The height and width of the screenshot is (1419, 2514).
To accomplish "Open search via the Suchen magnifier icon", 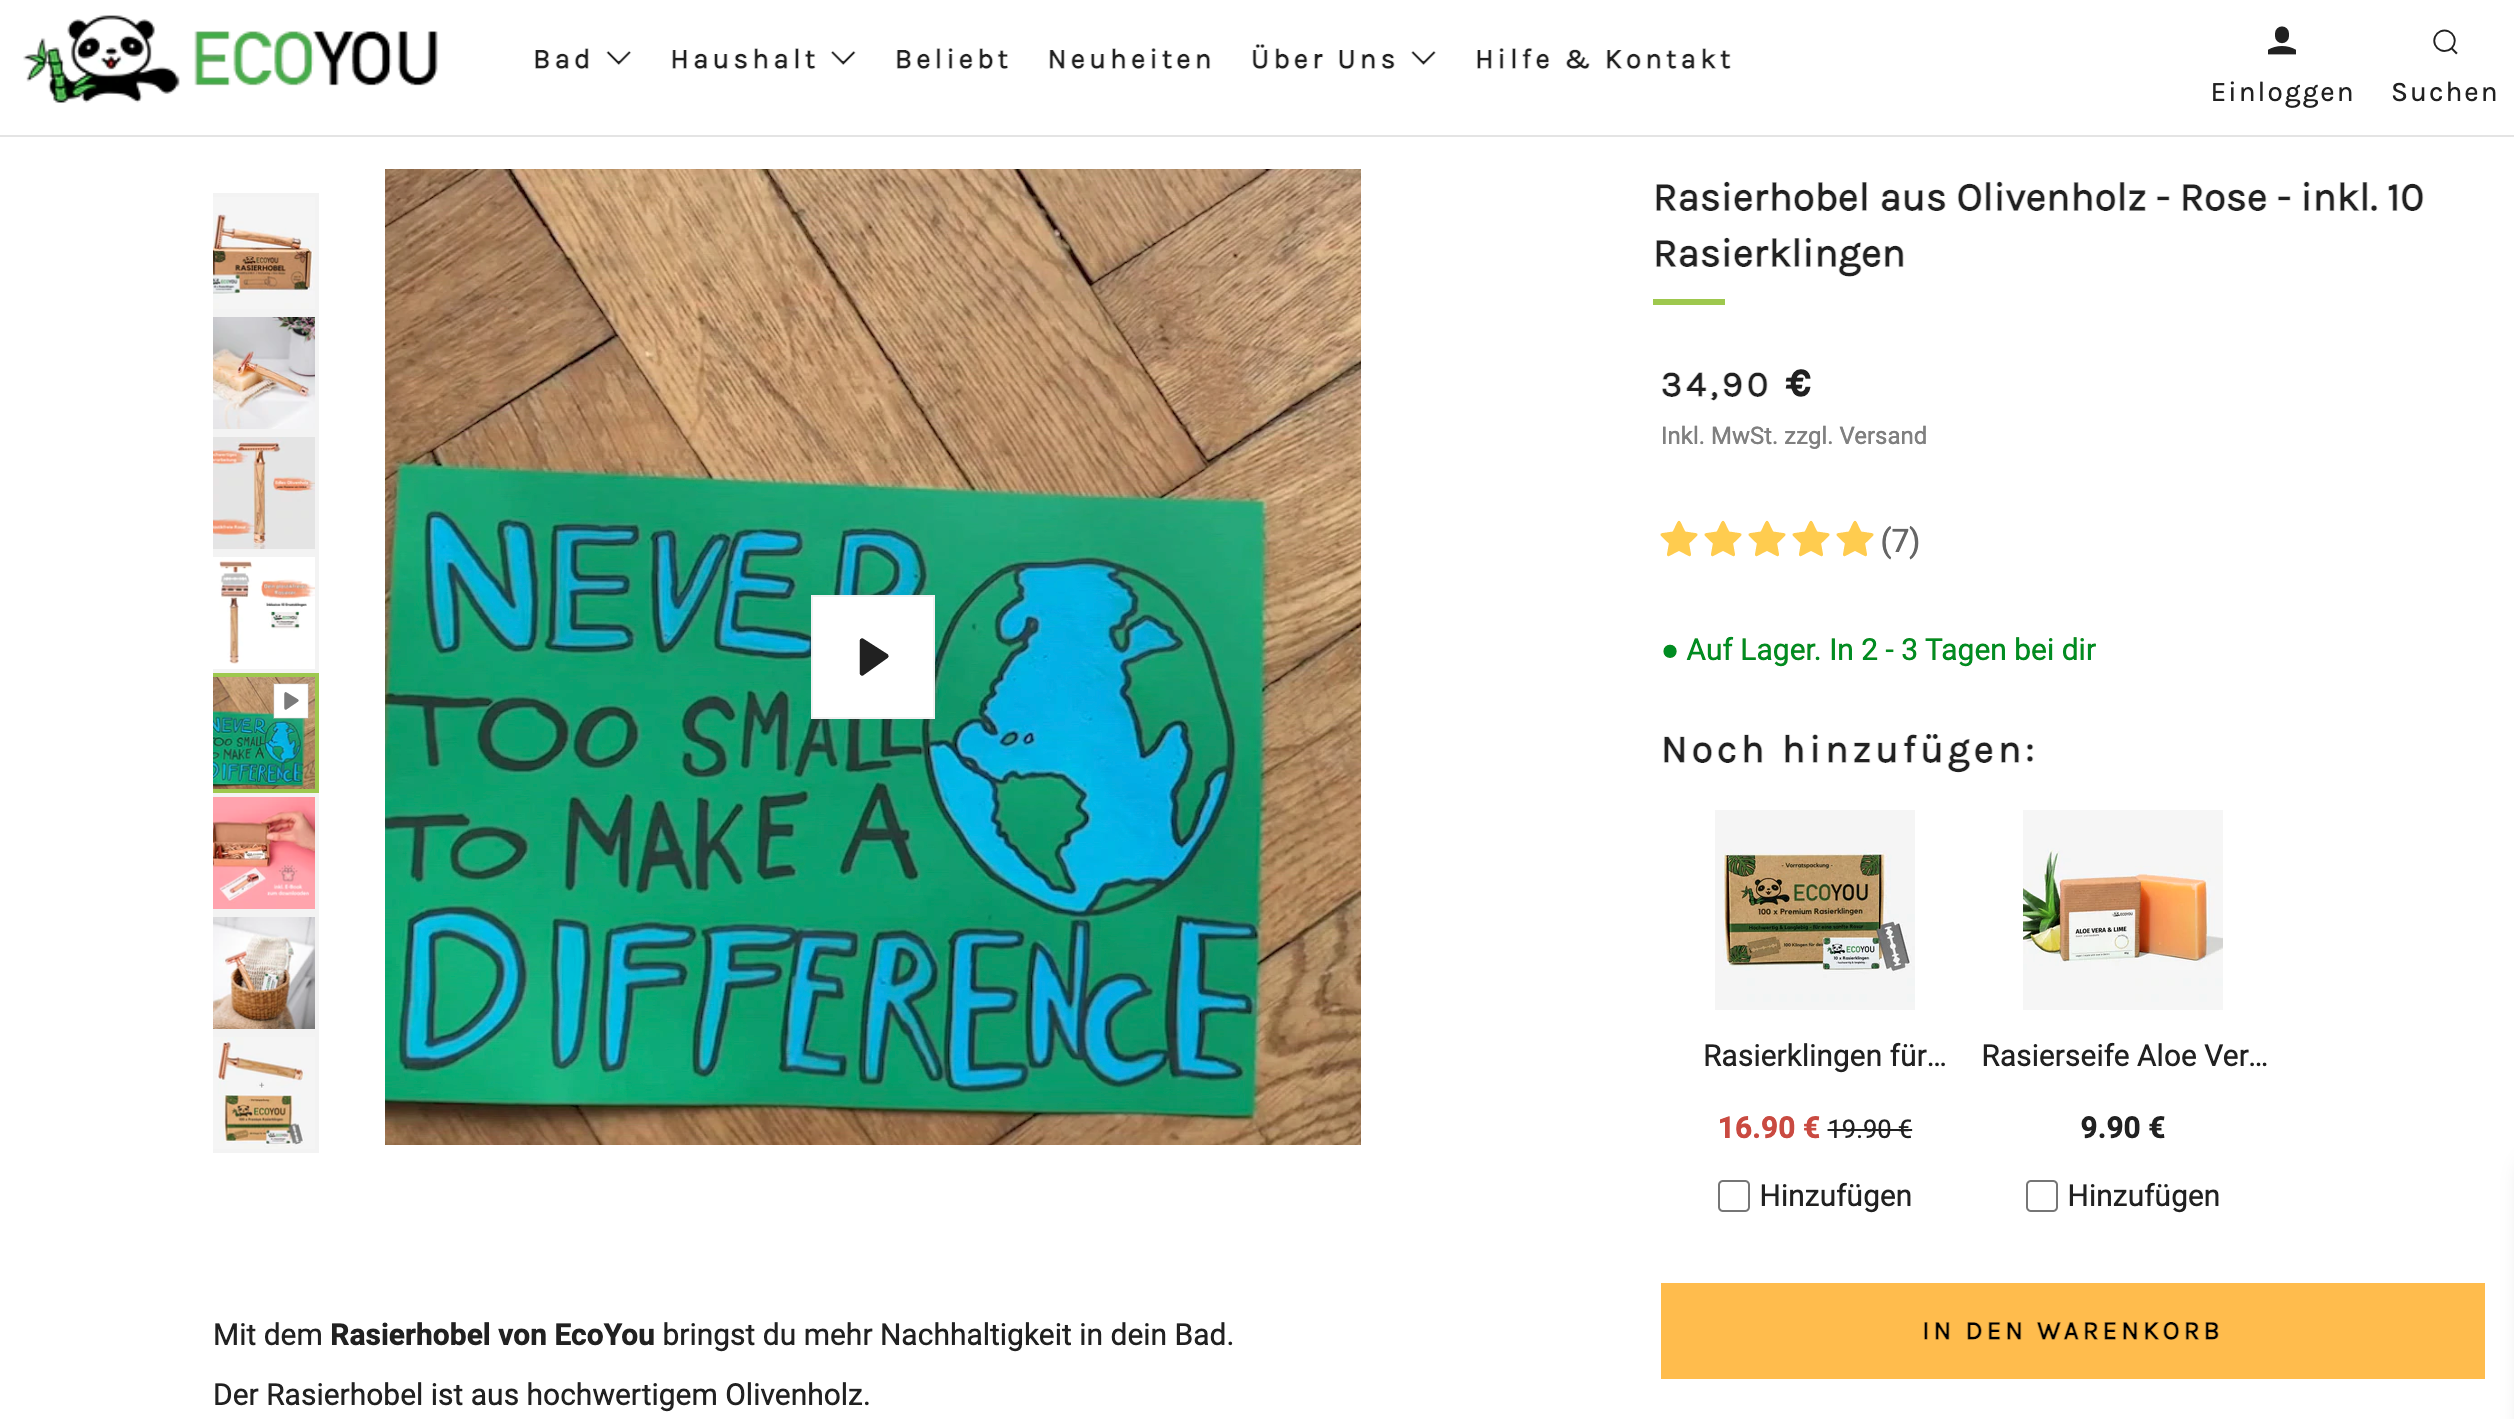I will click(x=2445, y=41).
